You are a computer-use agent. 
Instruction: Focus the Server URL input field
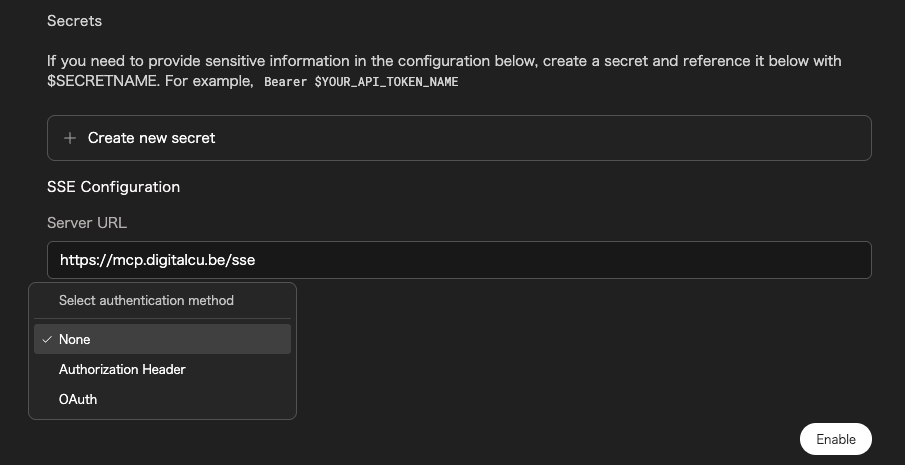coord(459,260)
